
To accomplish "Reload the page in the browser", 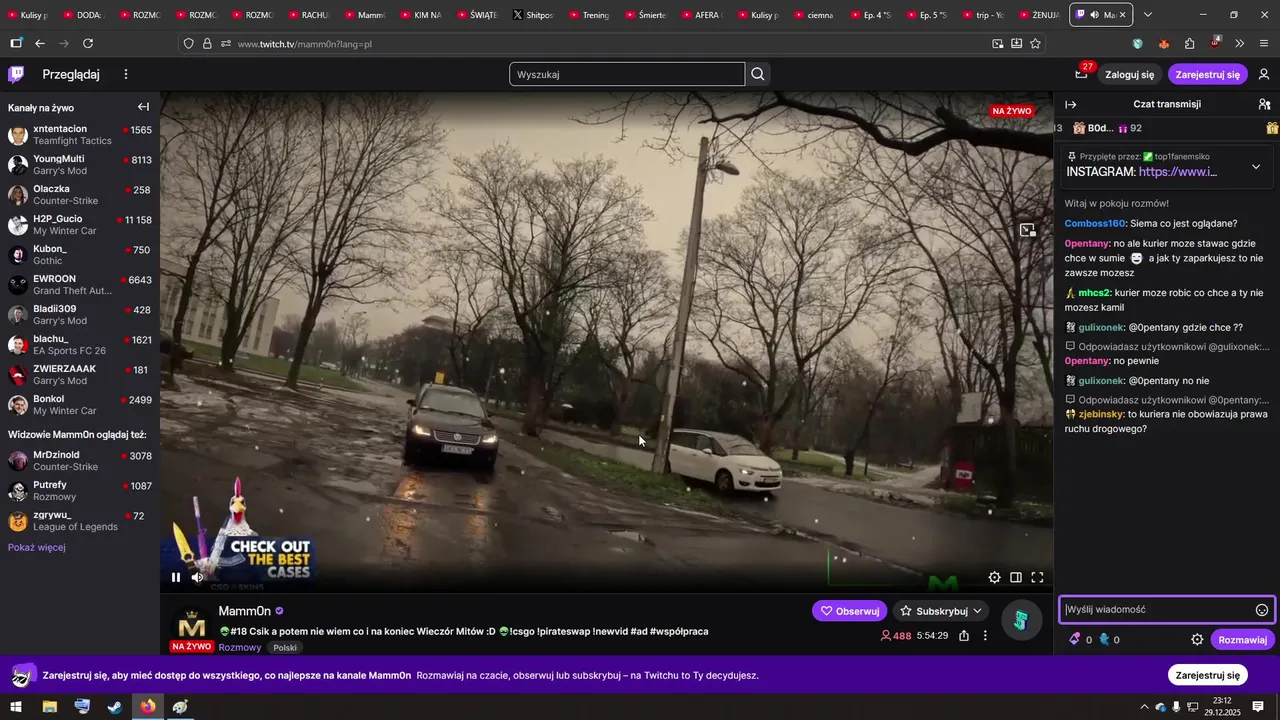I will point(88,43).
